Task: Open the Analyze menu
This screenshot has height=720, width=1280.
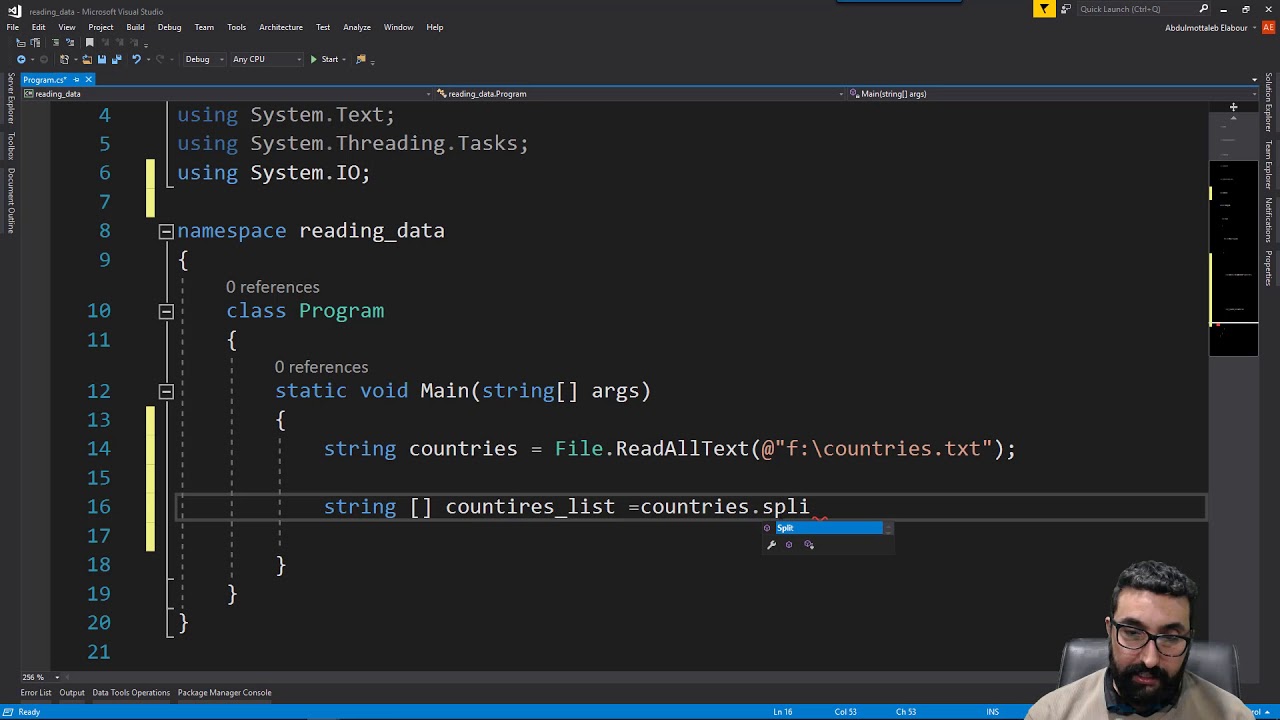Action: (357, 27)
